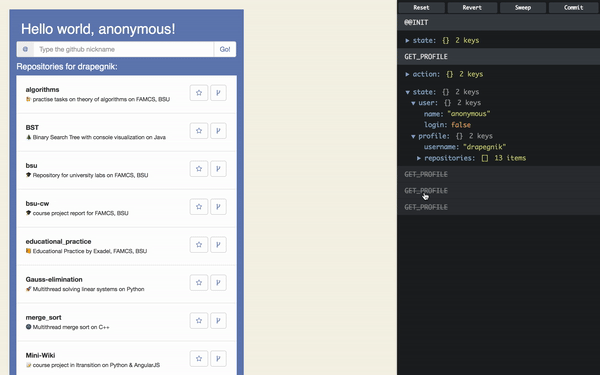
Task: Click the merge_sort repository name
Action: click(x=44, y=318)
